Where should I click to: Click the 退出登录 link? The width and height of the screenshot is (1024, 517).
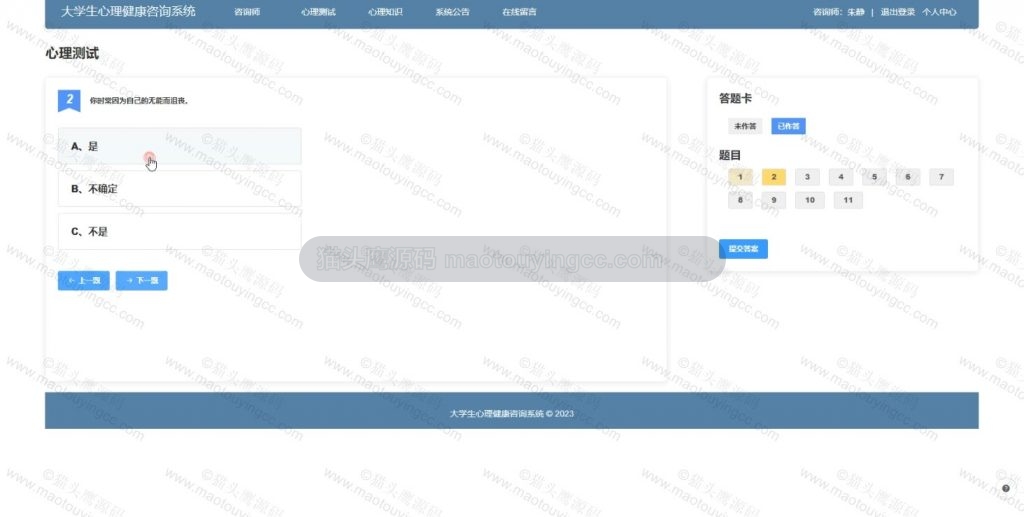point(897,12)
